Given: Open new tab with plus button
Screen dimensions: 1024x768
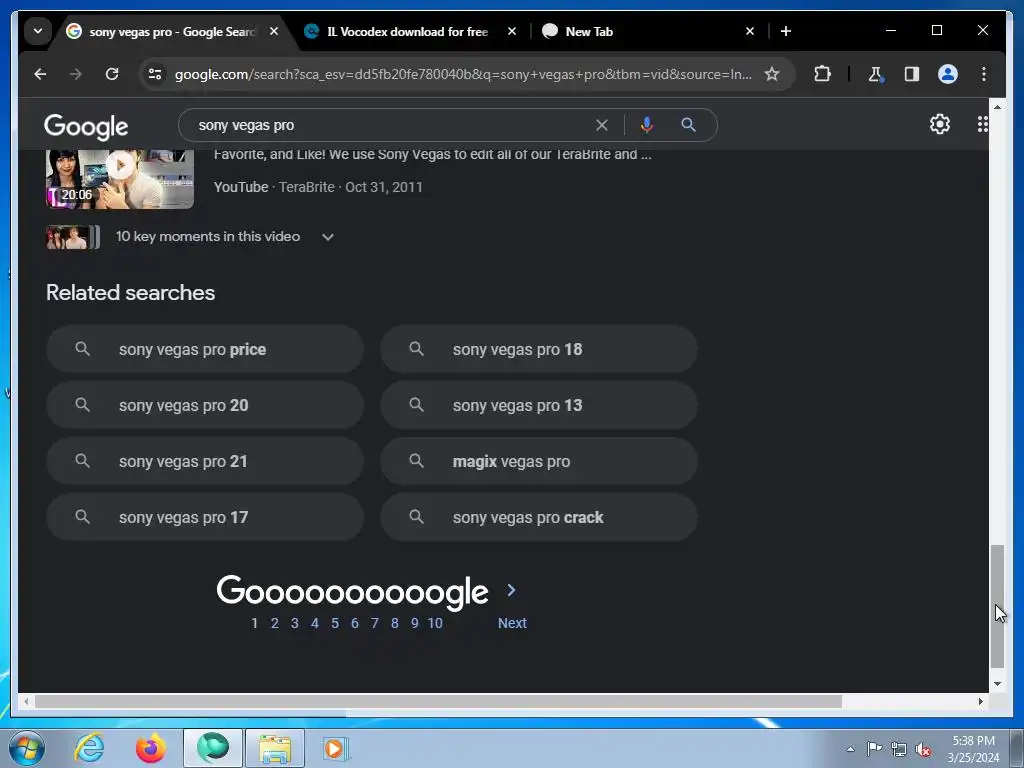Looking at the screenshot, I should point(786,31).
